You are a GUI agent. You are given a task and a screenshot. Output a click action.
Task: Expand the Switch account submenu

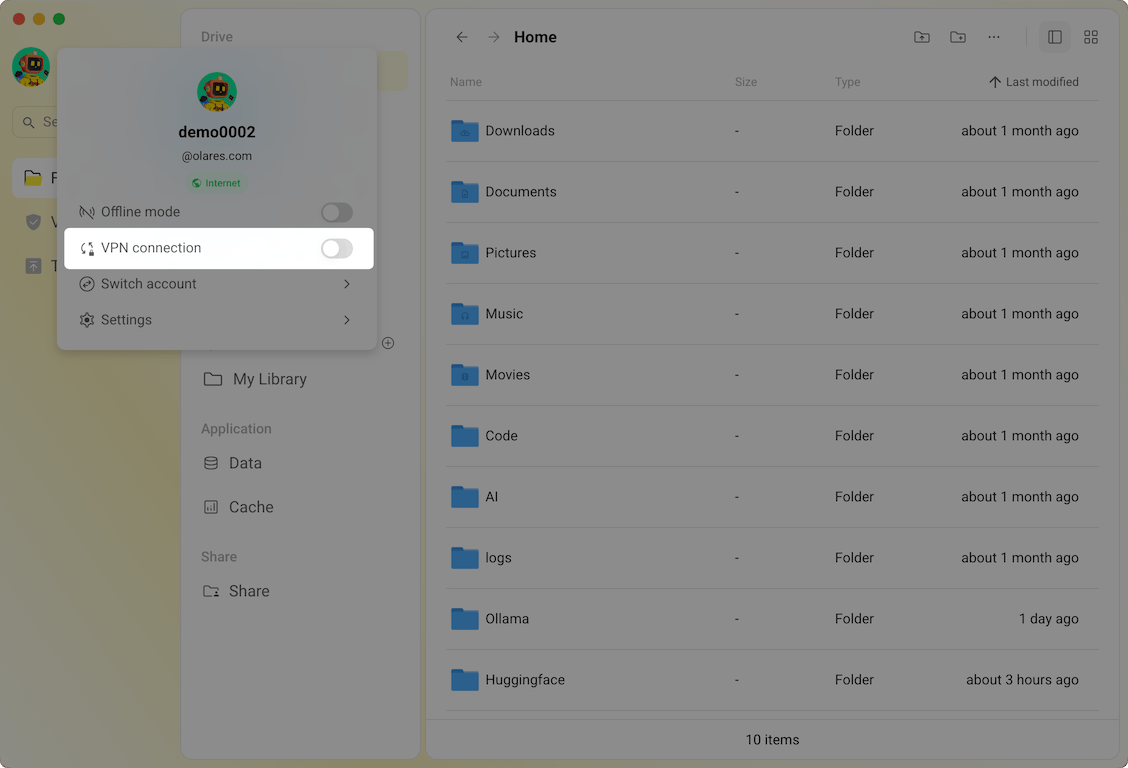[347, 284]
